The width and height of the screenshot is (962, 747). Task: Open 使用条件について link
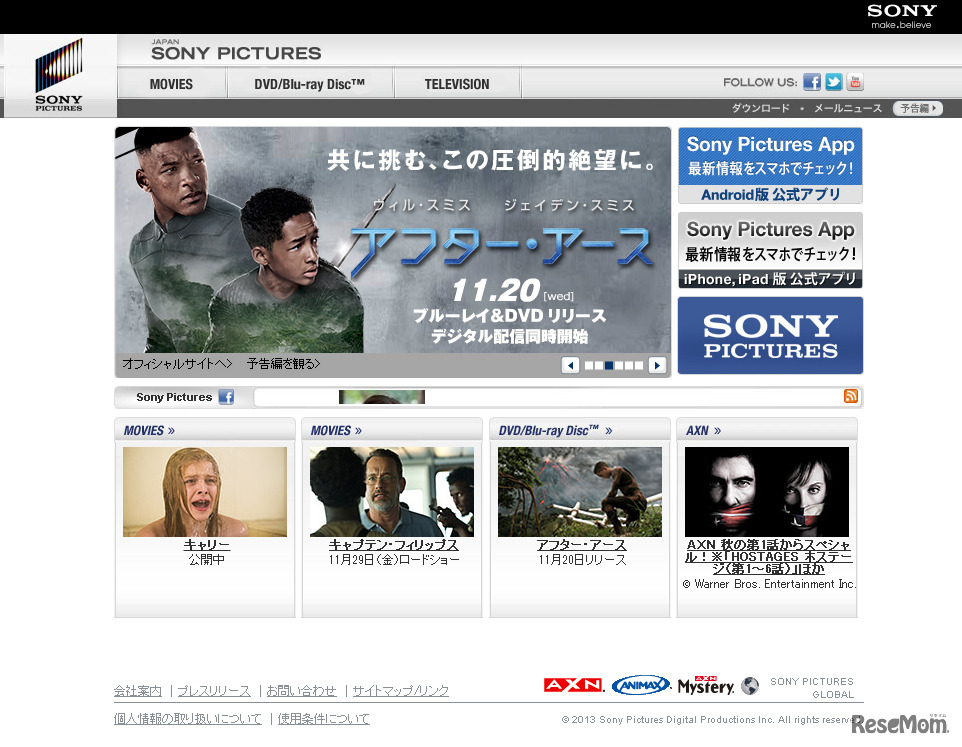pos(323,718)
